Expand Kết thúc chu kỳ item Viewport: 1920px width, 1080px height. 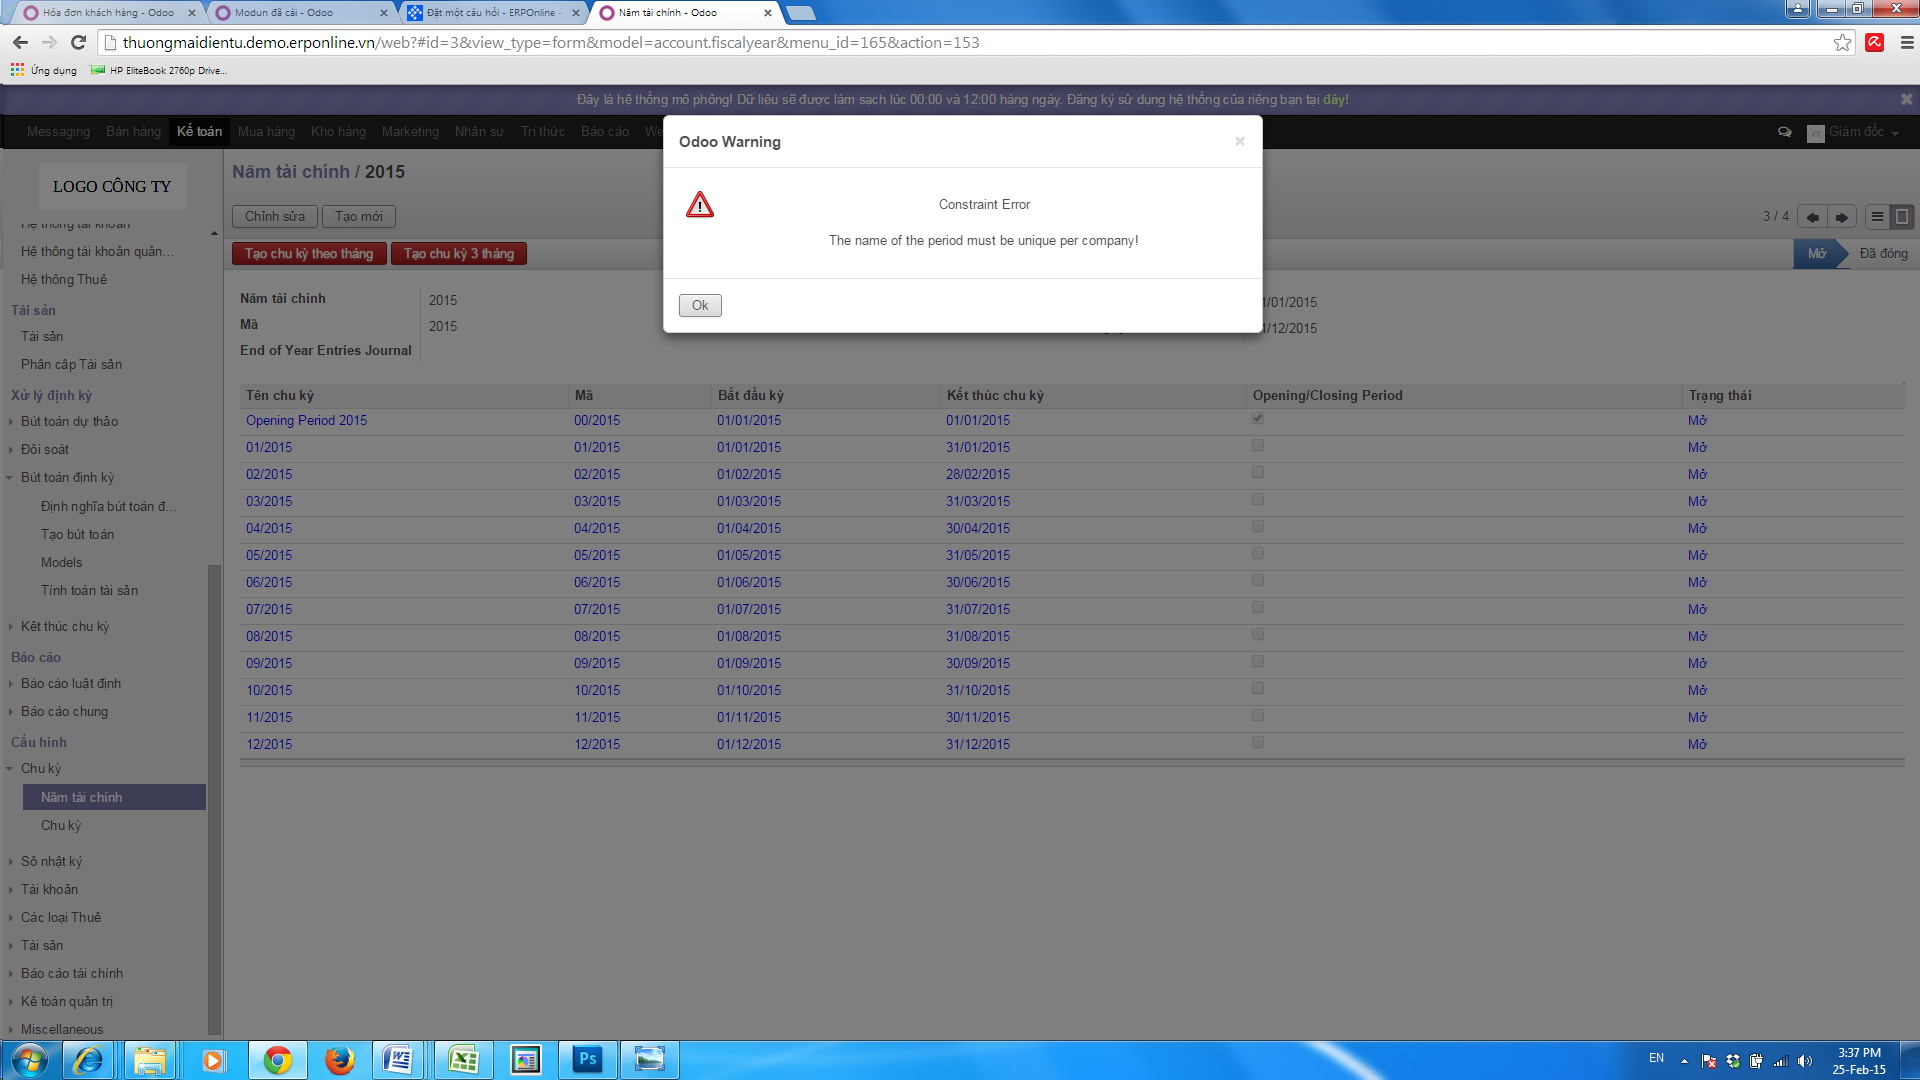pyautogui.click(x=65, y=626)
